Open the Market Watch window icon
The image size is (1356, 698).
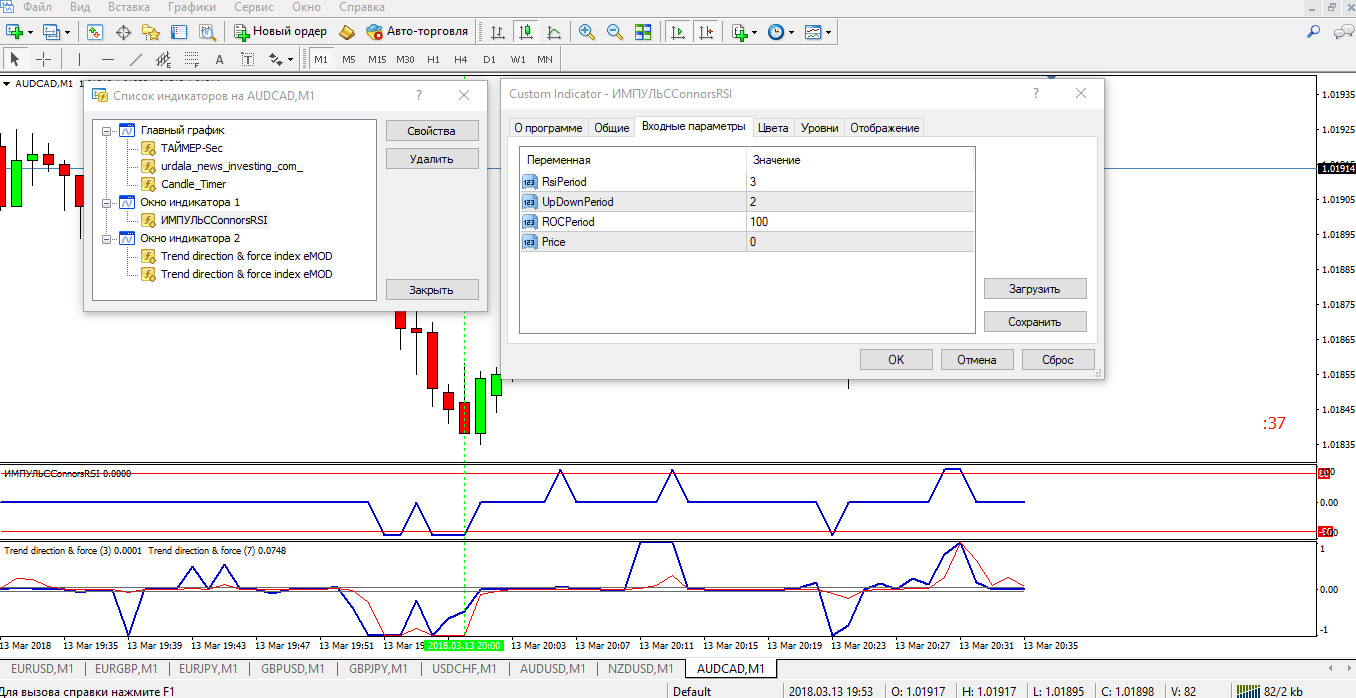tap(95, 32)
